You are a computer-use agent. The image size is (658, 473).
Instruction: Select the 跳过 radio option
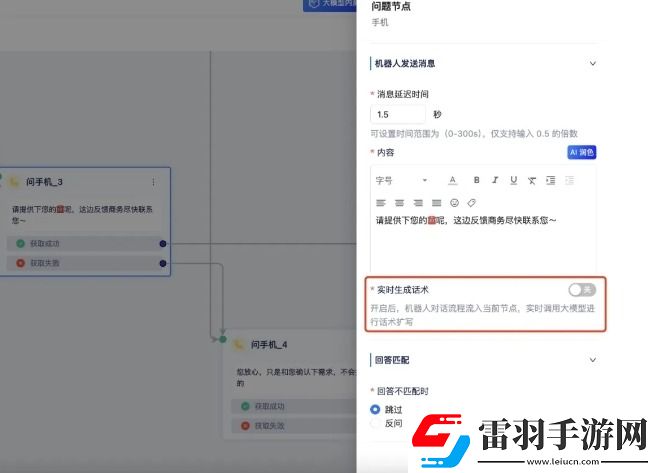375,409
